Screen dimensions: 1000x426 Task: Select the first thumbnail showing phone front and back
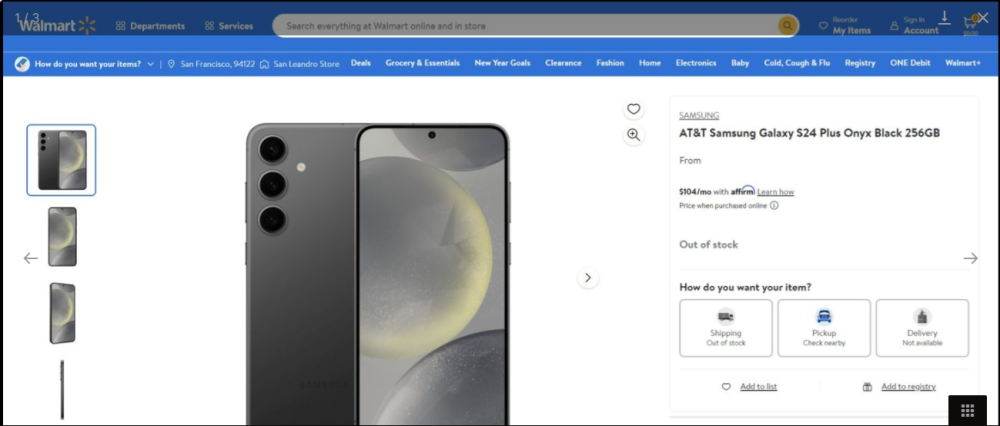pos(61,160)
